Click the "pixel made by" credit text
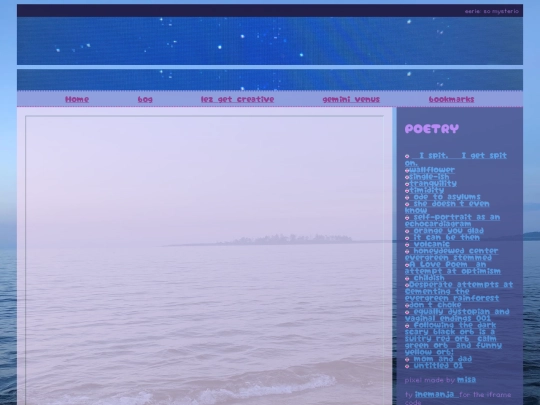This screenshot has height=405, width=540. point(430,380)
